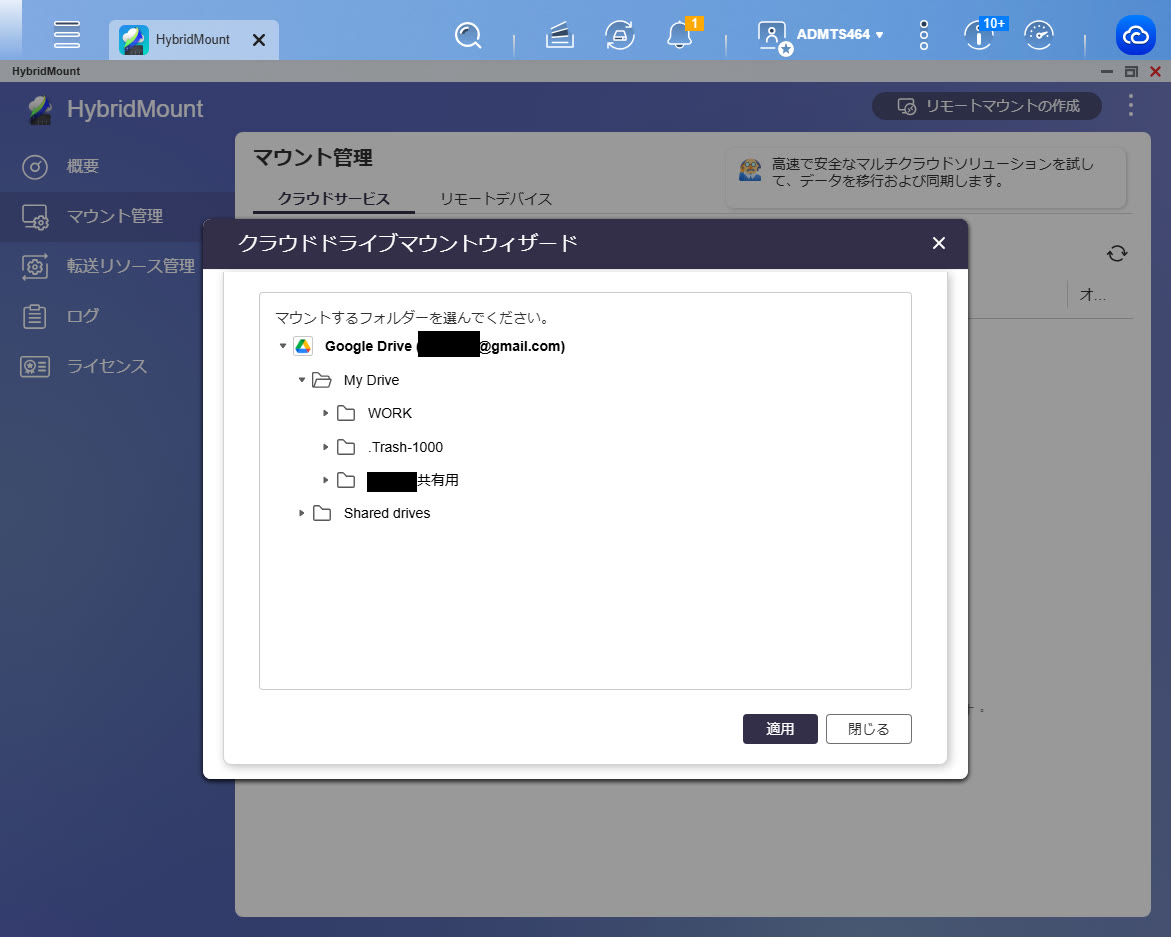Click the search magnifier icon in top bar
1171x937 pixels.
(x=467, y=36)
